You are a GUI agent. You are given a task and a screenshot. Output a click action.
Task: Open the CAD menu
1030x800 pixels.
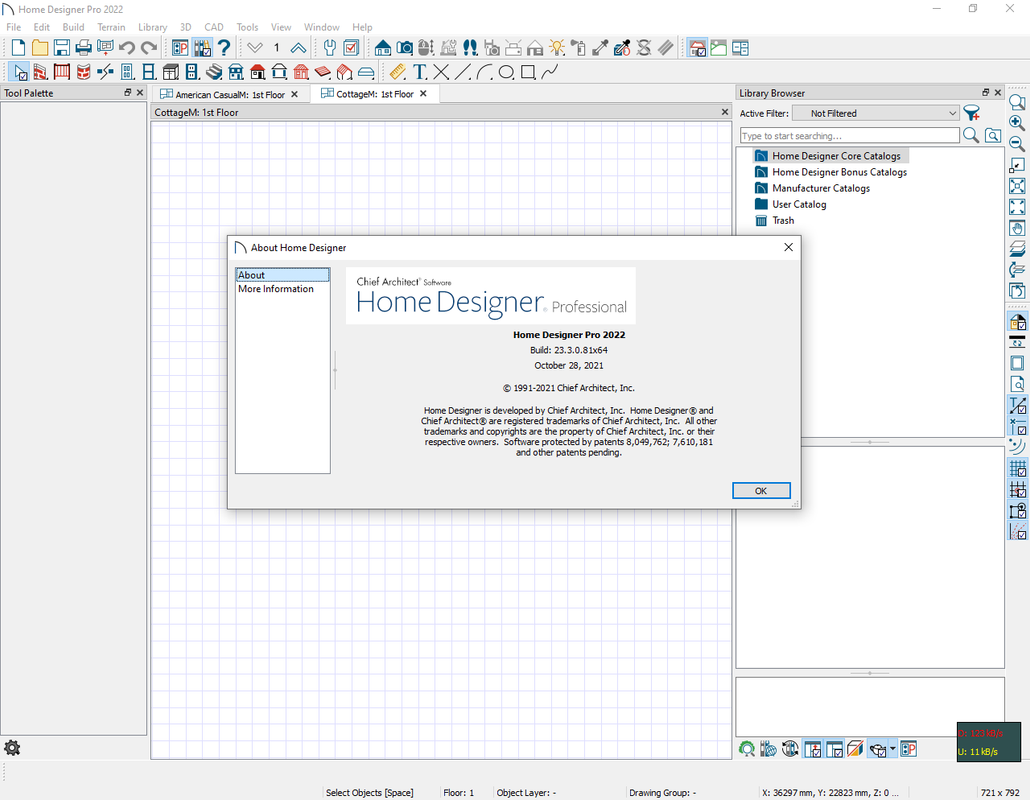click(x=213, y=27)
